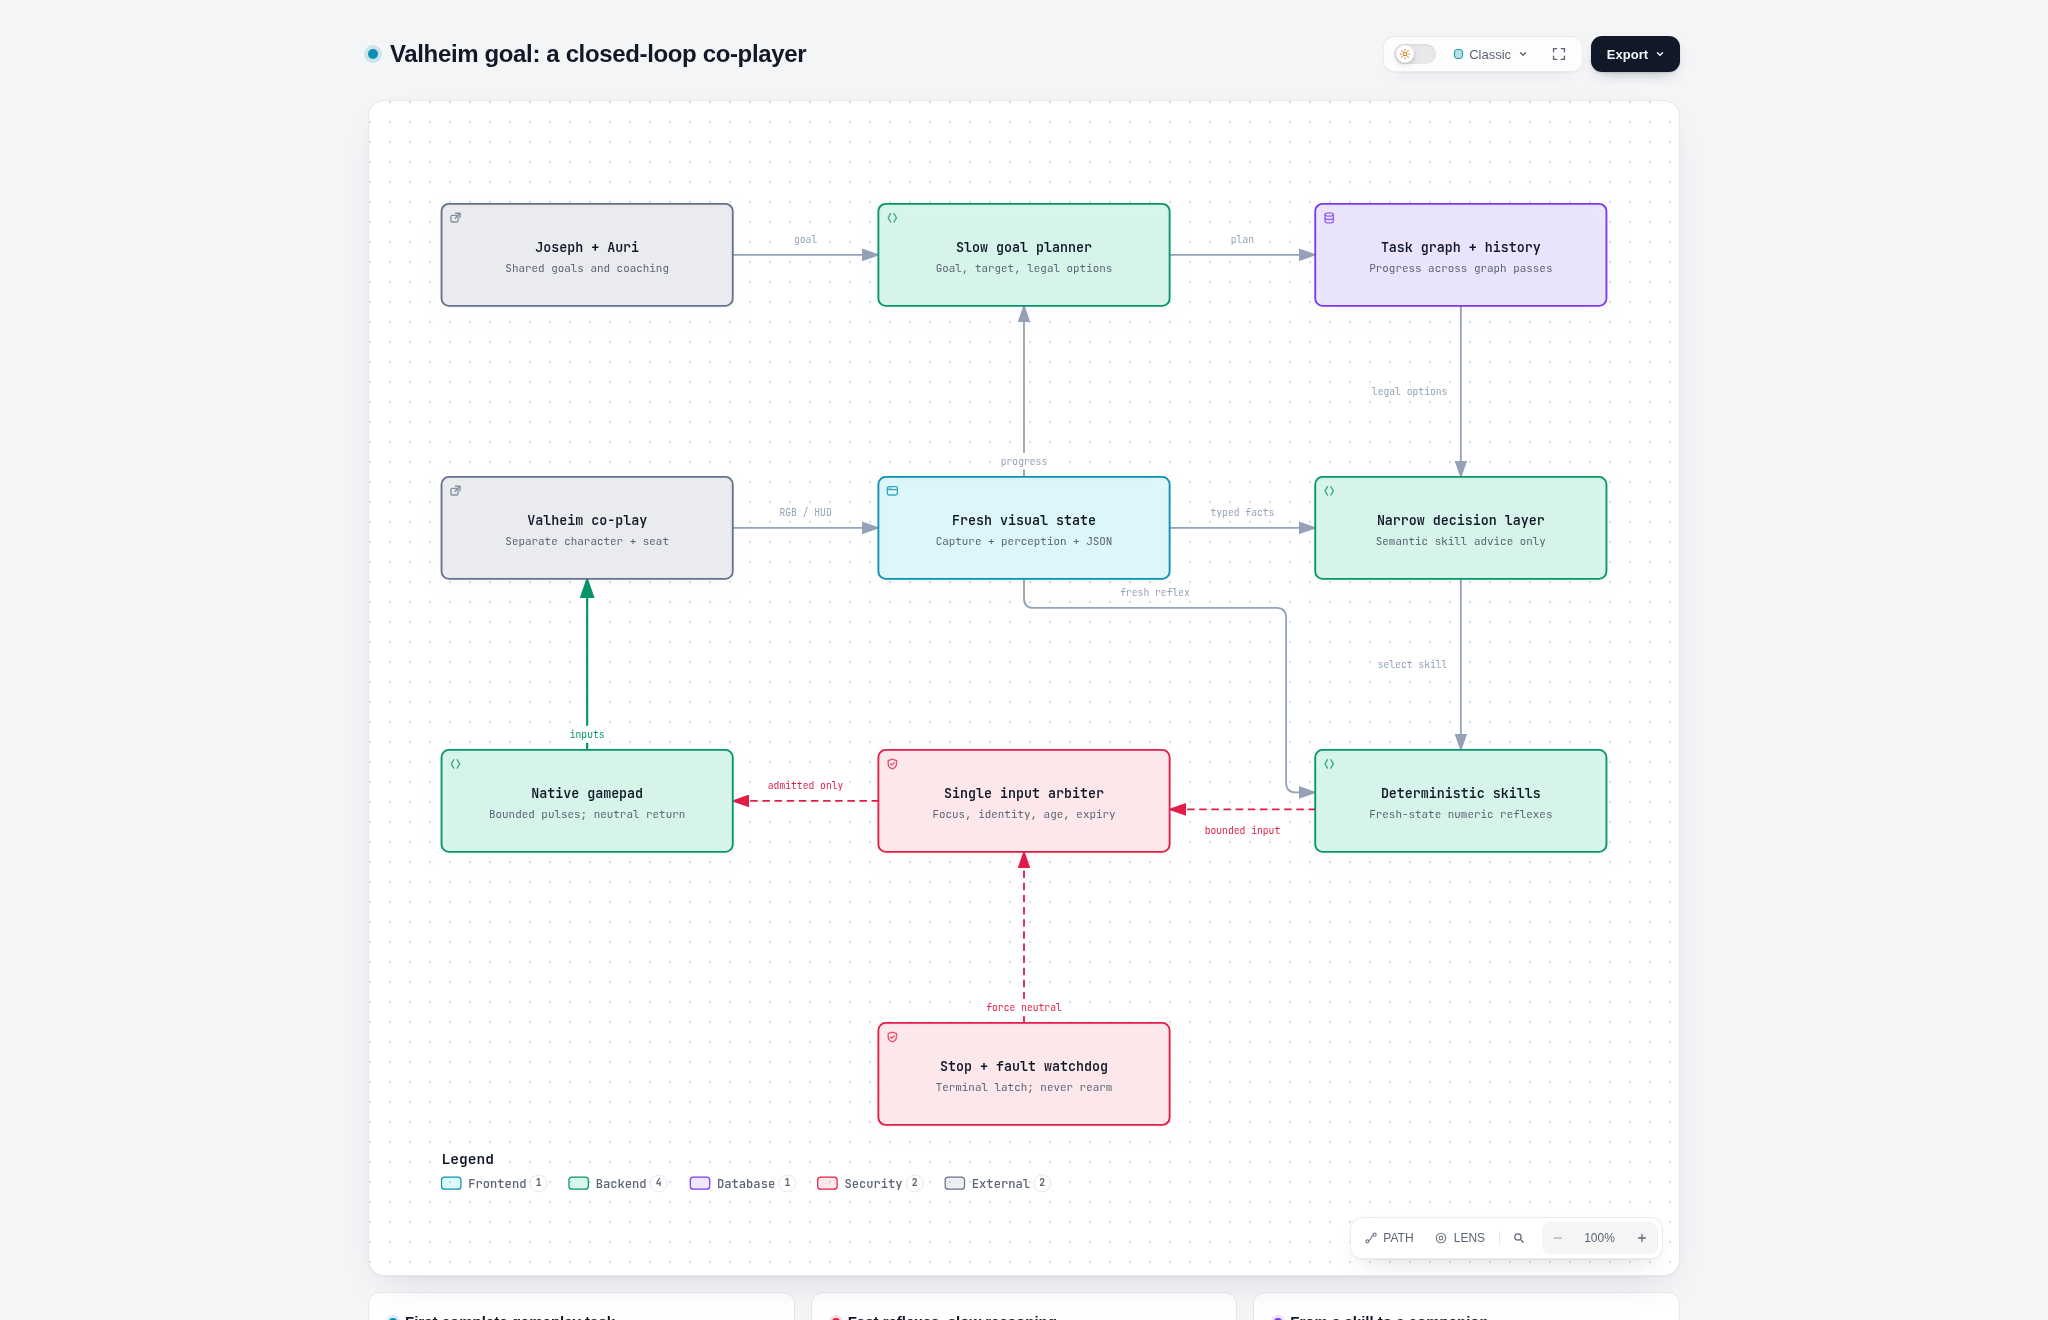The height and width of the screenshot is (1320, 2048).
Task: Click the 'fresh reflex' edge label
Action: click(x=1155, y=593)
